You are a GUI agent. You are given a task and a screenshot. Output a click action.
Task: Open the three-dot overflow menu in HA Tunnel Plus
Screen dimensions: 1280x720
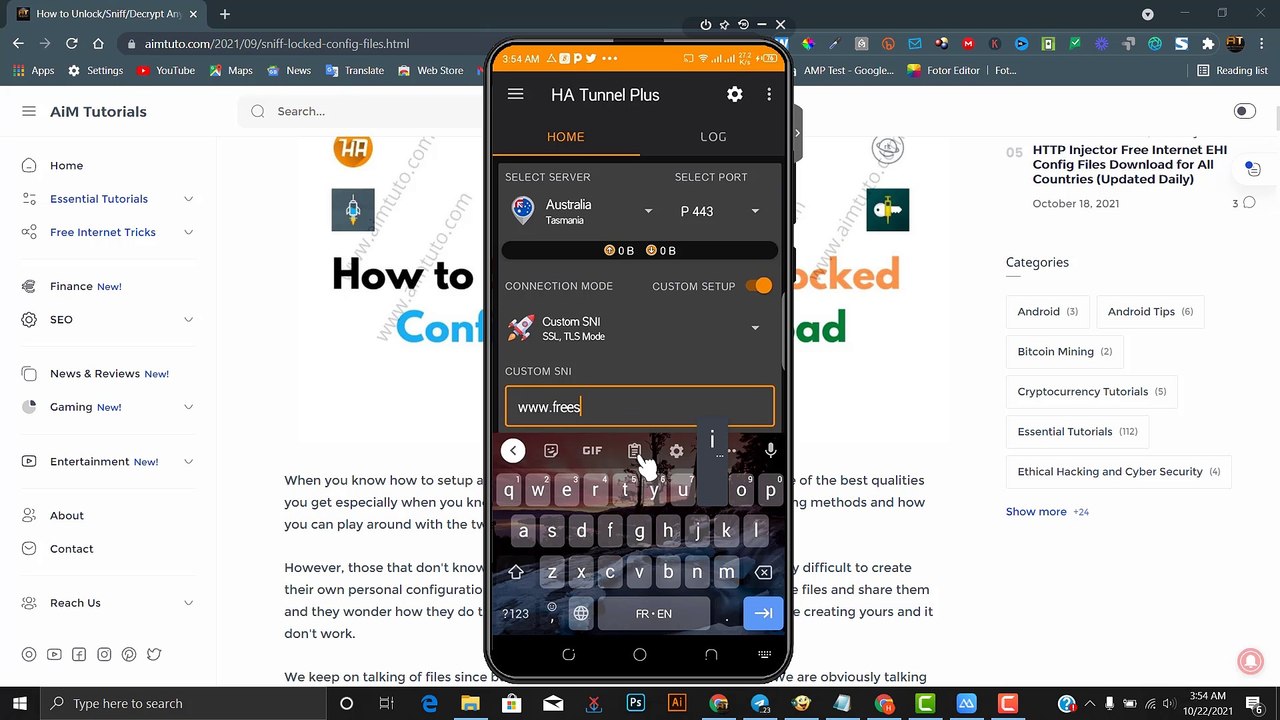coord(769,94)
